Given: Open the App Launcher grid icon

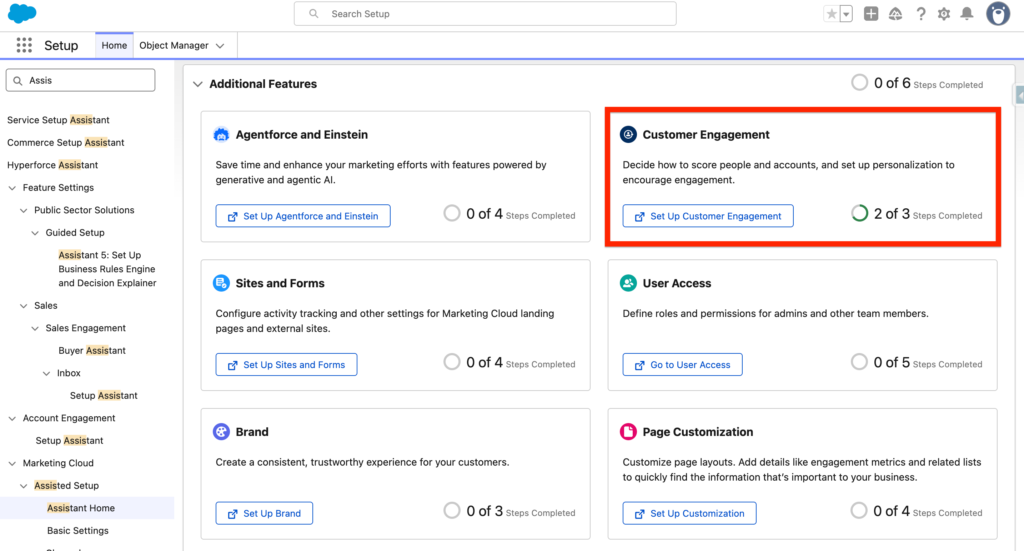Looking at the screenshot, I should [x=24, y=46].
